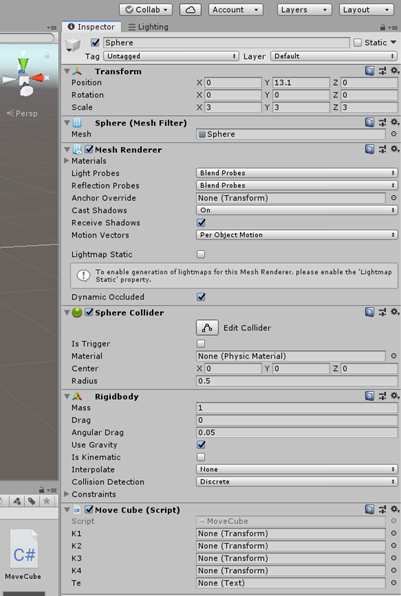
Task: Open the Mesh Filter help icon
Action: (369, 122)
